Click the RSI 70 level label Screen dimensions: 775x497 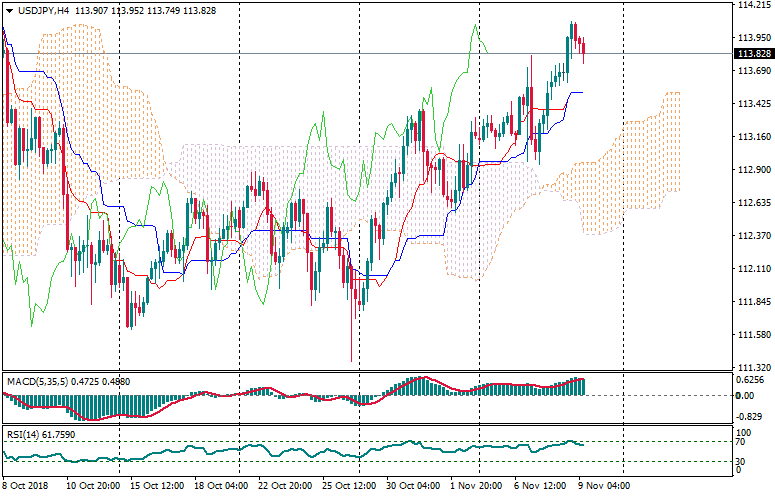click(x=742, y=442)
